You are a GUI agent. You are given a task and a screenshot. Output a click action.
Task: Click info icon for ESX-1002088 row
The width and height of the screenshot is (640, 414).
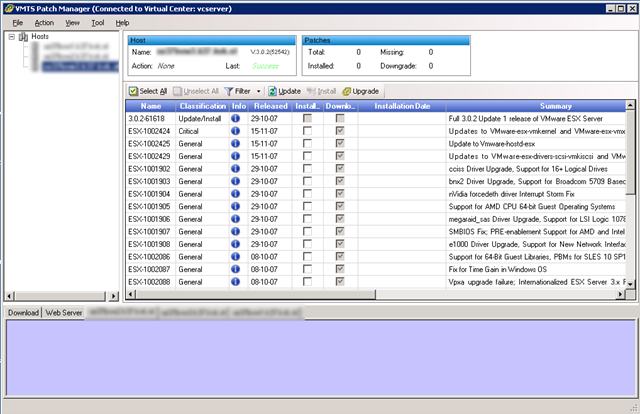(238, 283)
